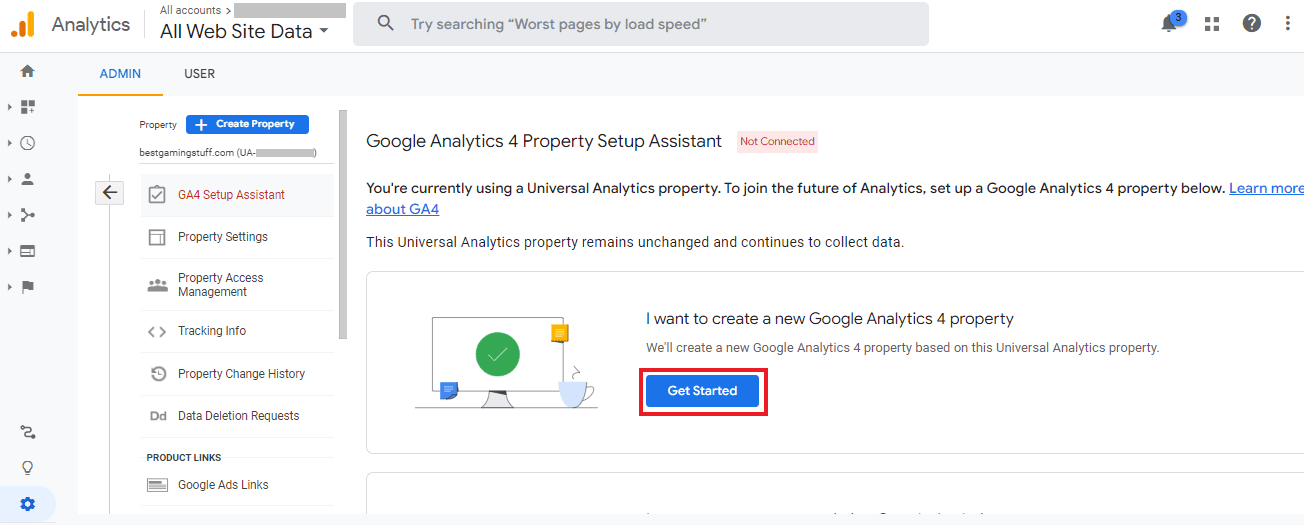Switch to the ADMIN tab

(x=121, y=74)
